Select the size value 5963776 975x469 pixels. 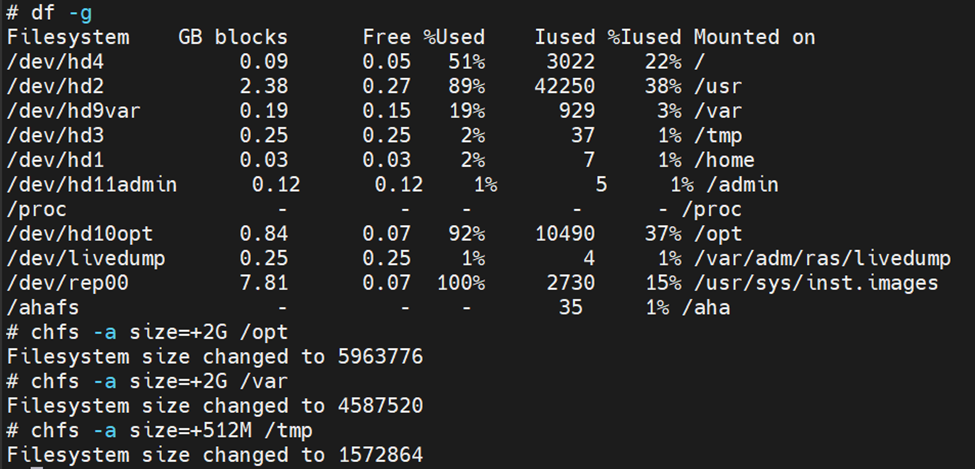(x=381, y=357)
